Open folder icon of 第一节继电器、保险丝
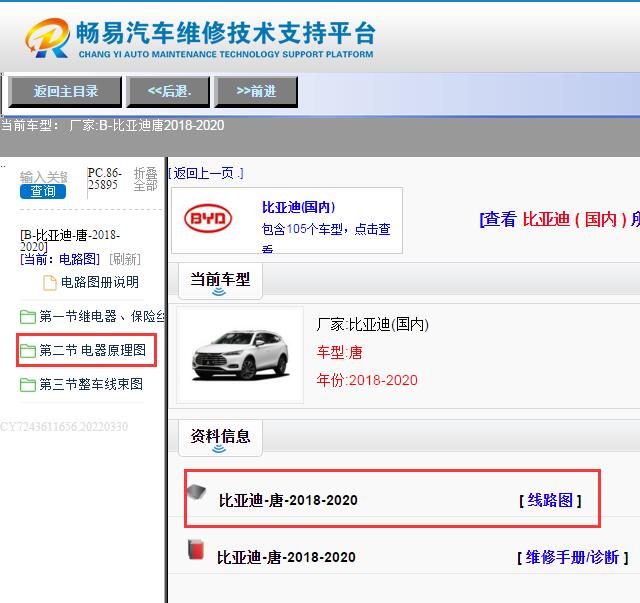This screenshot has height=603, width=640. click(x=28, y=316)
